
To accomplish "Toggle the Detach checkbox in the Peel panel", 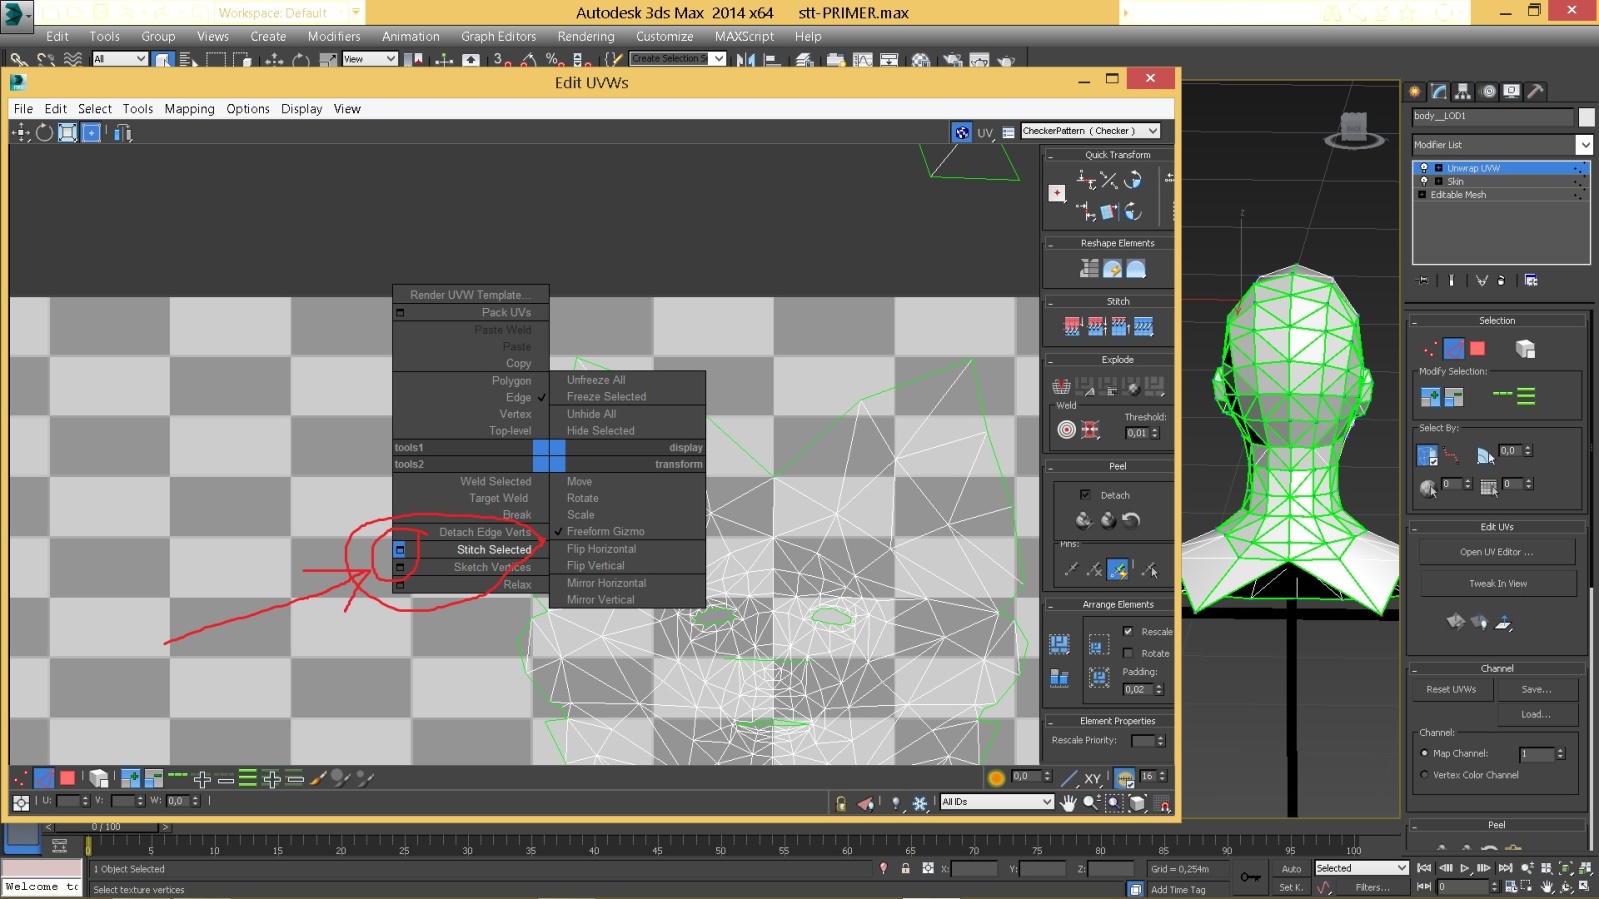I will (x=1085, y=495).
